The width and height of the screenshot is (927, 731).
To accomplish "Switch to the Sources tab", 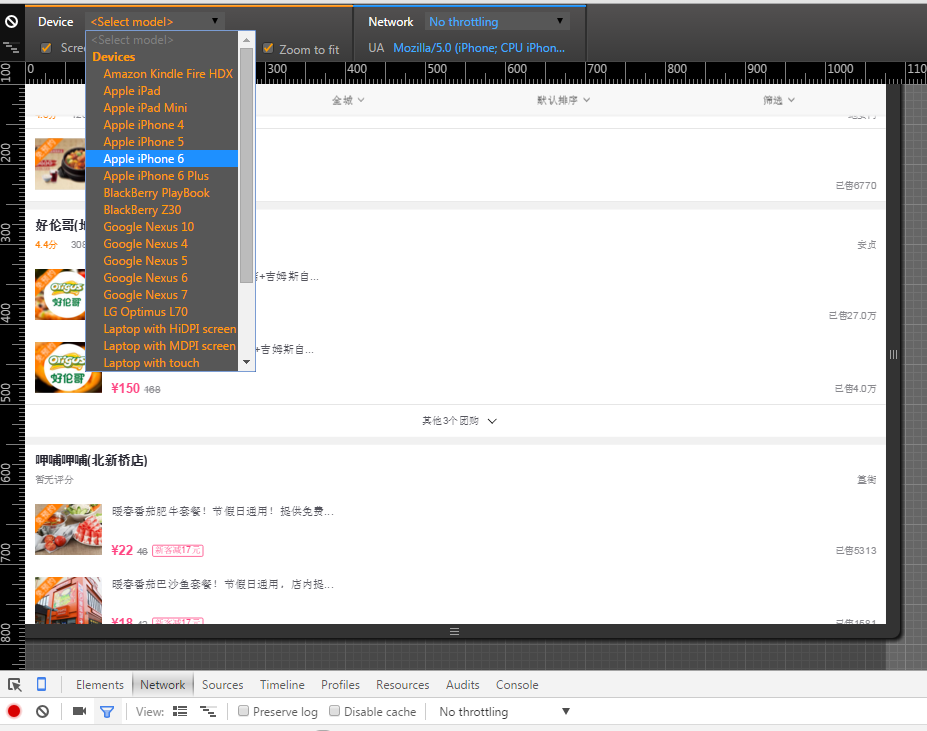I will coord(222,685).
